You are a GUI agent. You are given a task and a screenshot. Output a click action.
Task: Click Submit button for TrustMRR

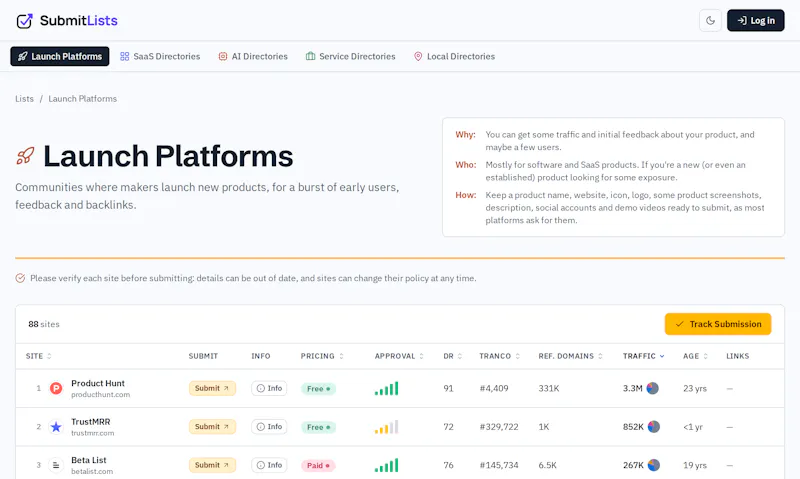tap(212, 426)
